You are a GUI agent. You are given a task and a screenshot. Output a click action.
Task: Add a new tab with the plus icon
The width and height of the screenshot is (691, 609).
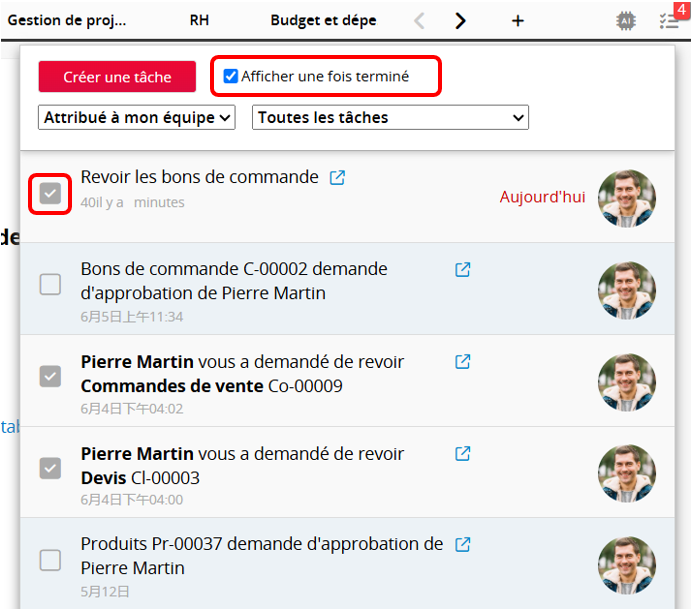coord(518,21)
